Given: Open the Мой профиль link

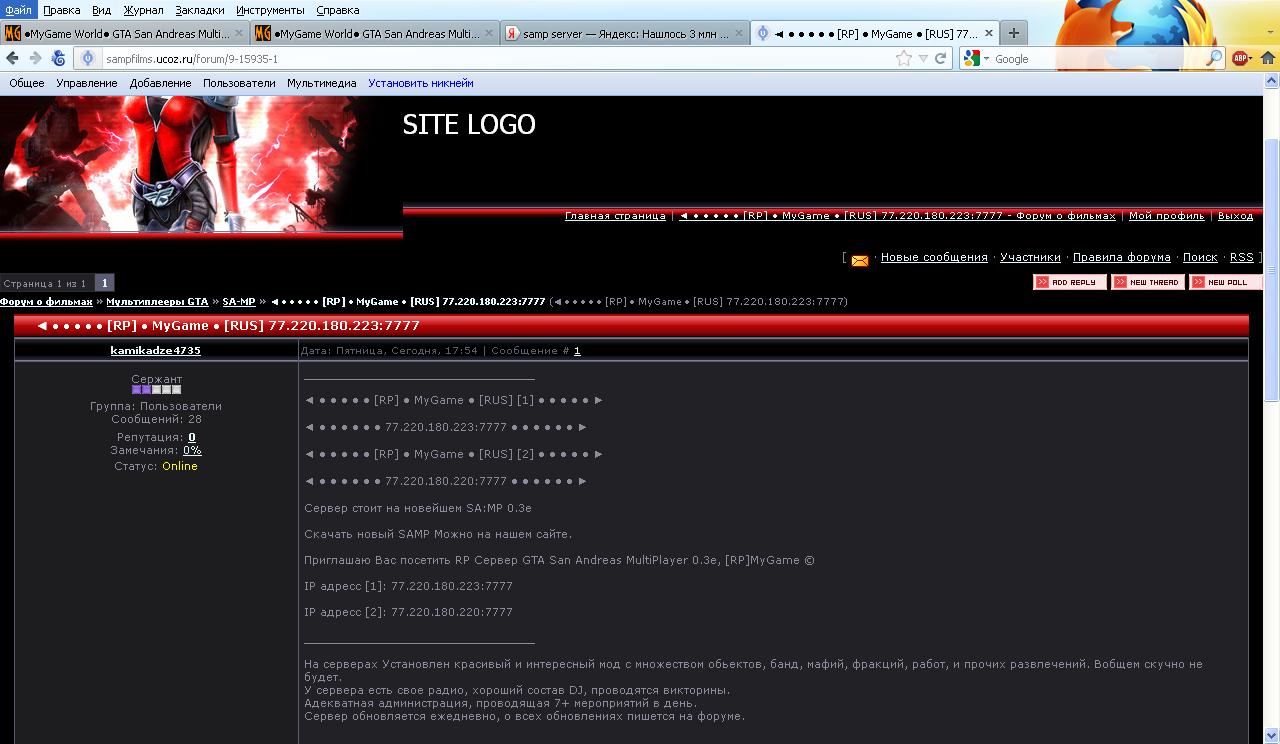Looking at the screenshot, I should coord(1166,216).
